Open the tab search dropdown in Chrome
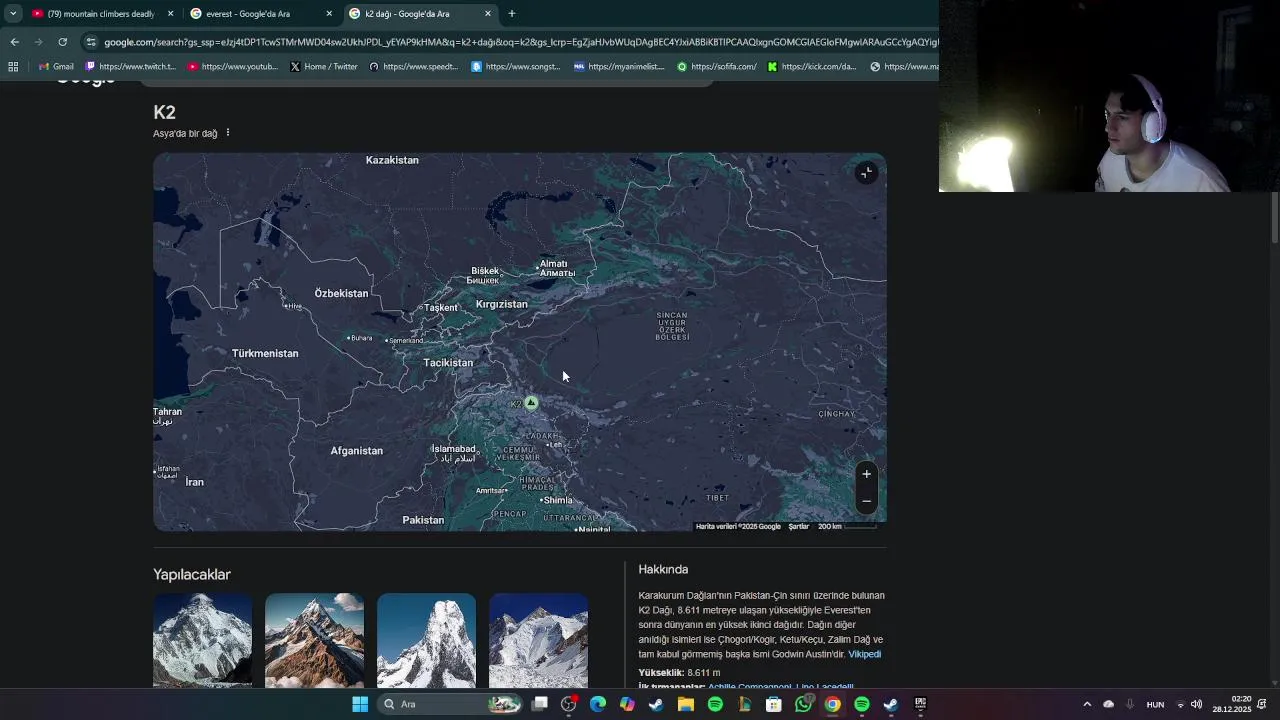This screenshot has height=720, width=1280. pos(13,14)
